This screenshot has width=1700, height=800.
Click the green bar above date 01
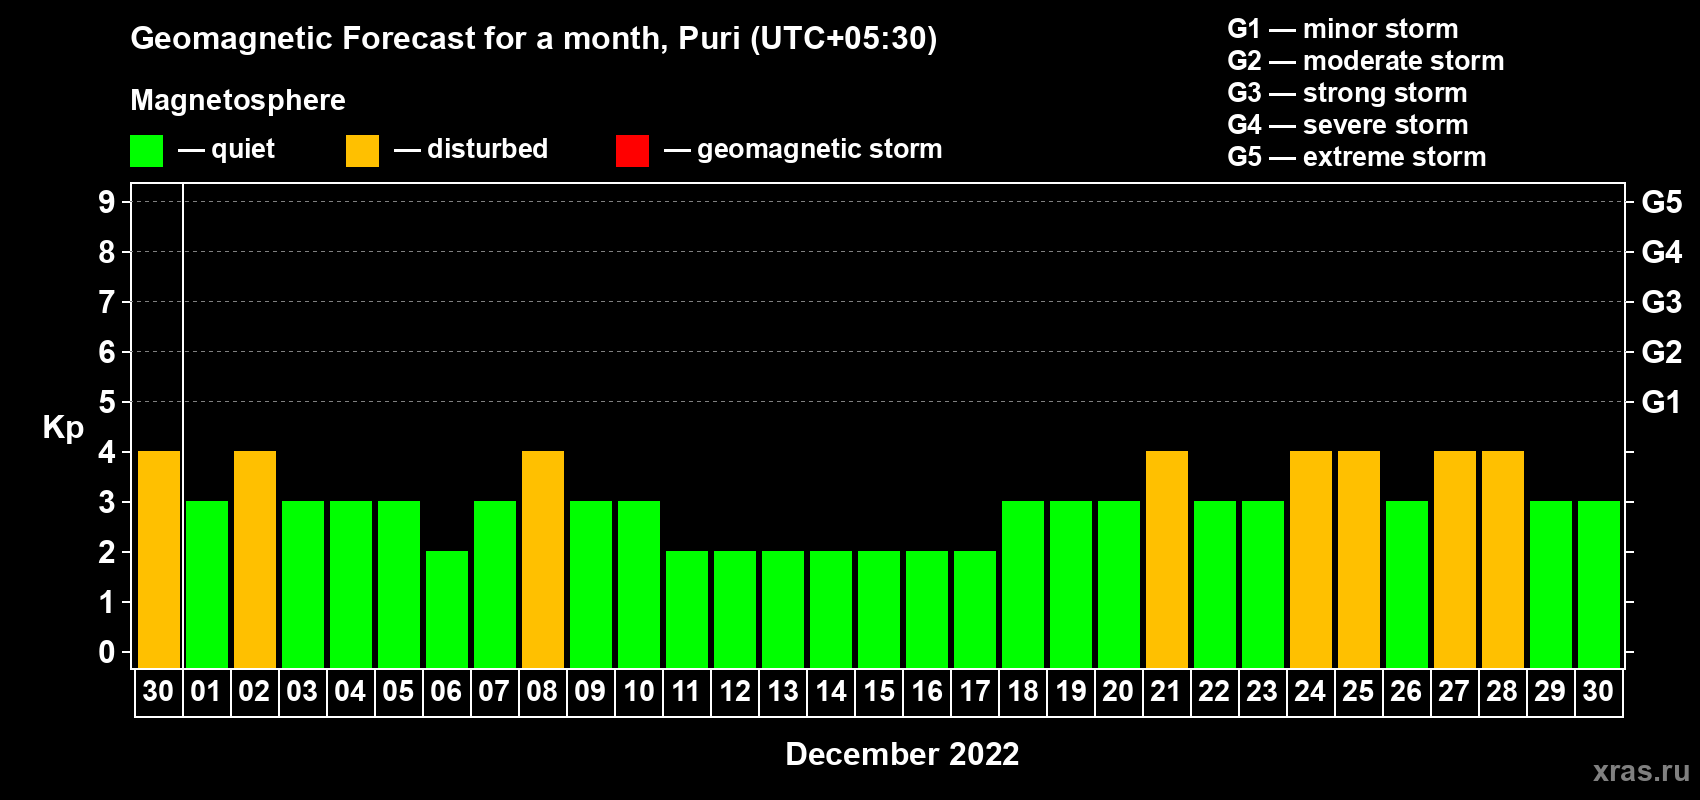point(207,585)
